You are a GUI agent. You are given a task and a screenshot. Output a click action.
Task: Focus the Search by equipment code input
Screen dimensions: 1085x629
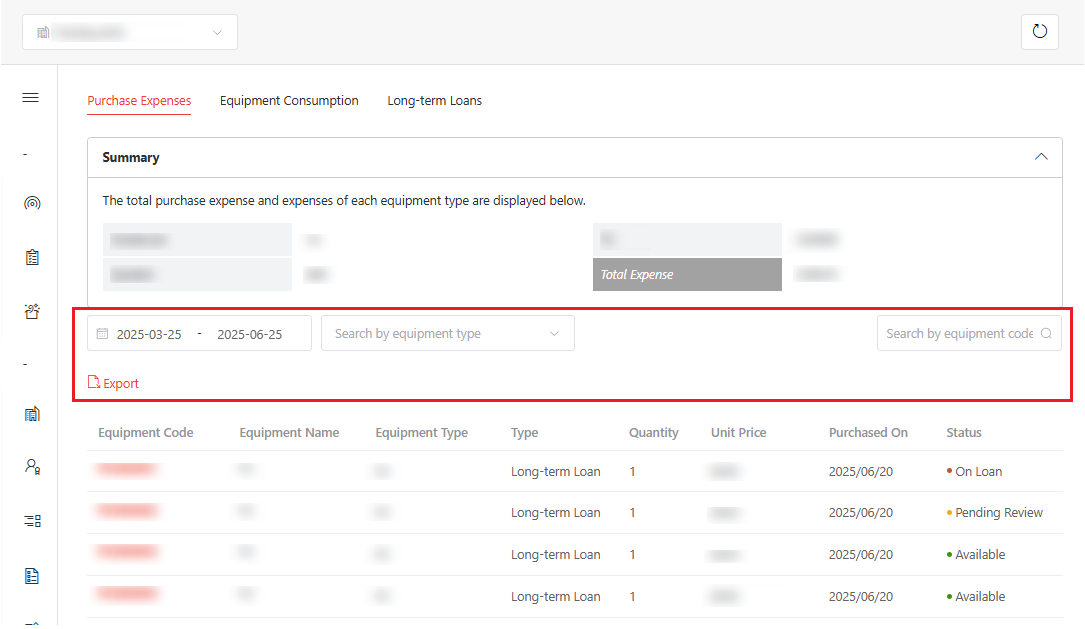pos(958,334)
